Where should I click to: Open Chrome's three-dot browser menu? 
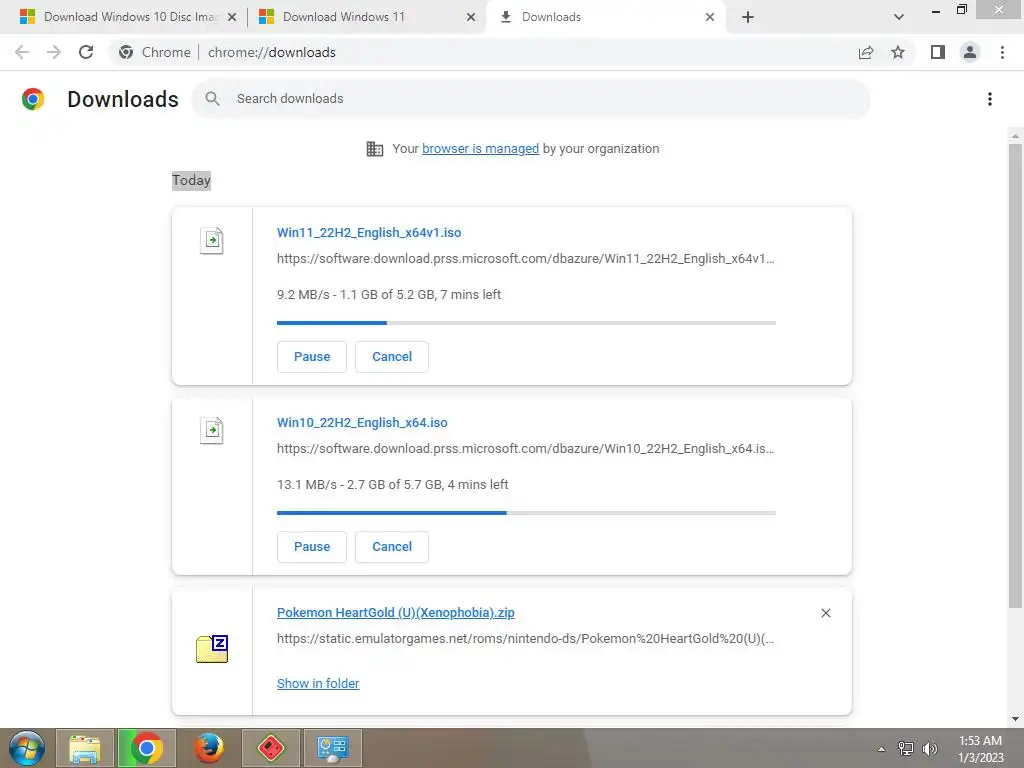click(x=1002, y=52)
